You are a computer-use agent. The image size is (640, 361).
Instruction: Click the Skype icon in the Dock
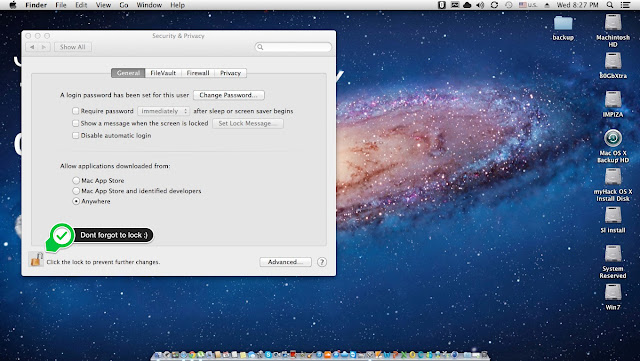(268, 355)
